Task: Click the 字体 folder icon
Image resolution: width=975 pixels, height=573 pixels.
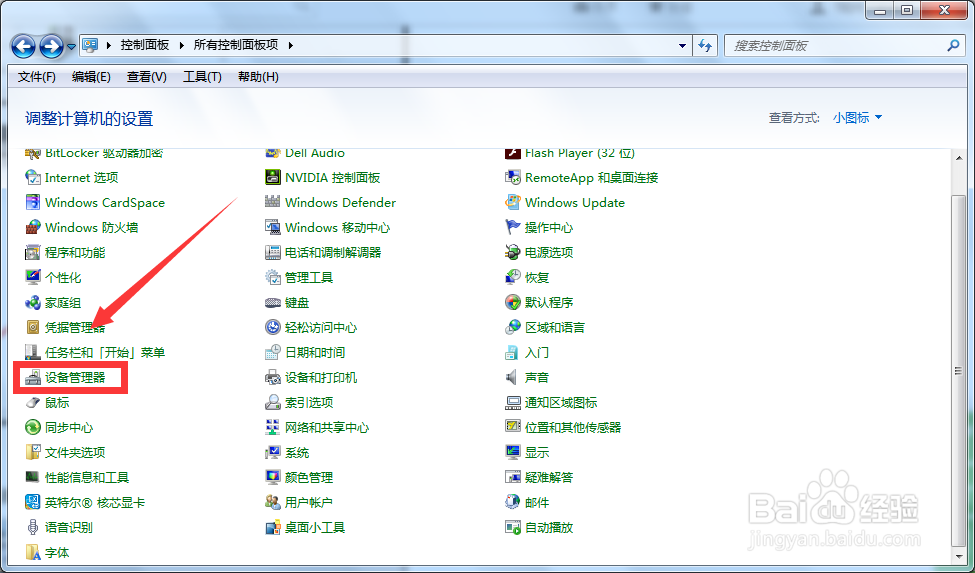Action: click(x=32, y=552)
